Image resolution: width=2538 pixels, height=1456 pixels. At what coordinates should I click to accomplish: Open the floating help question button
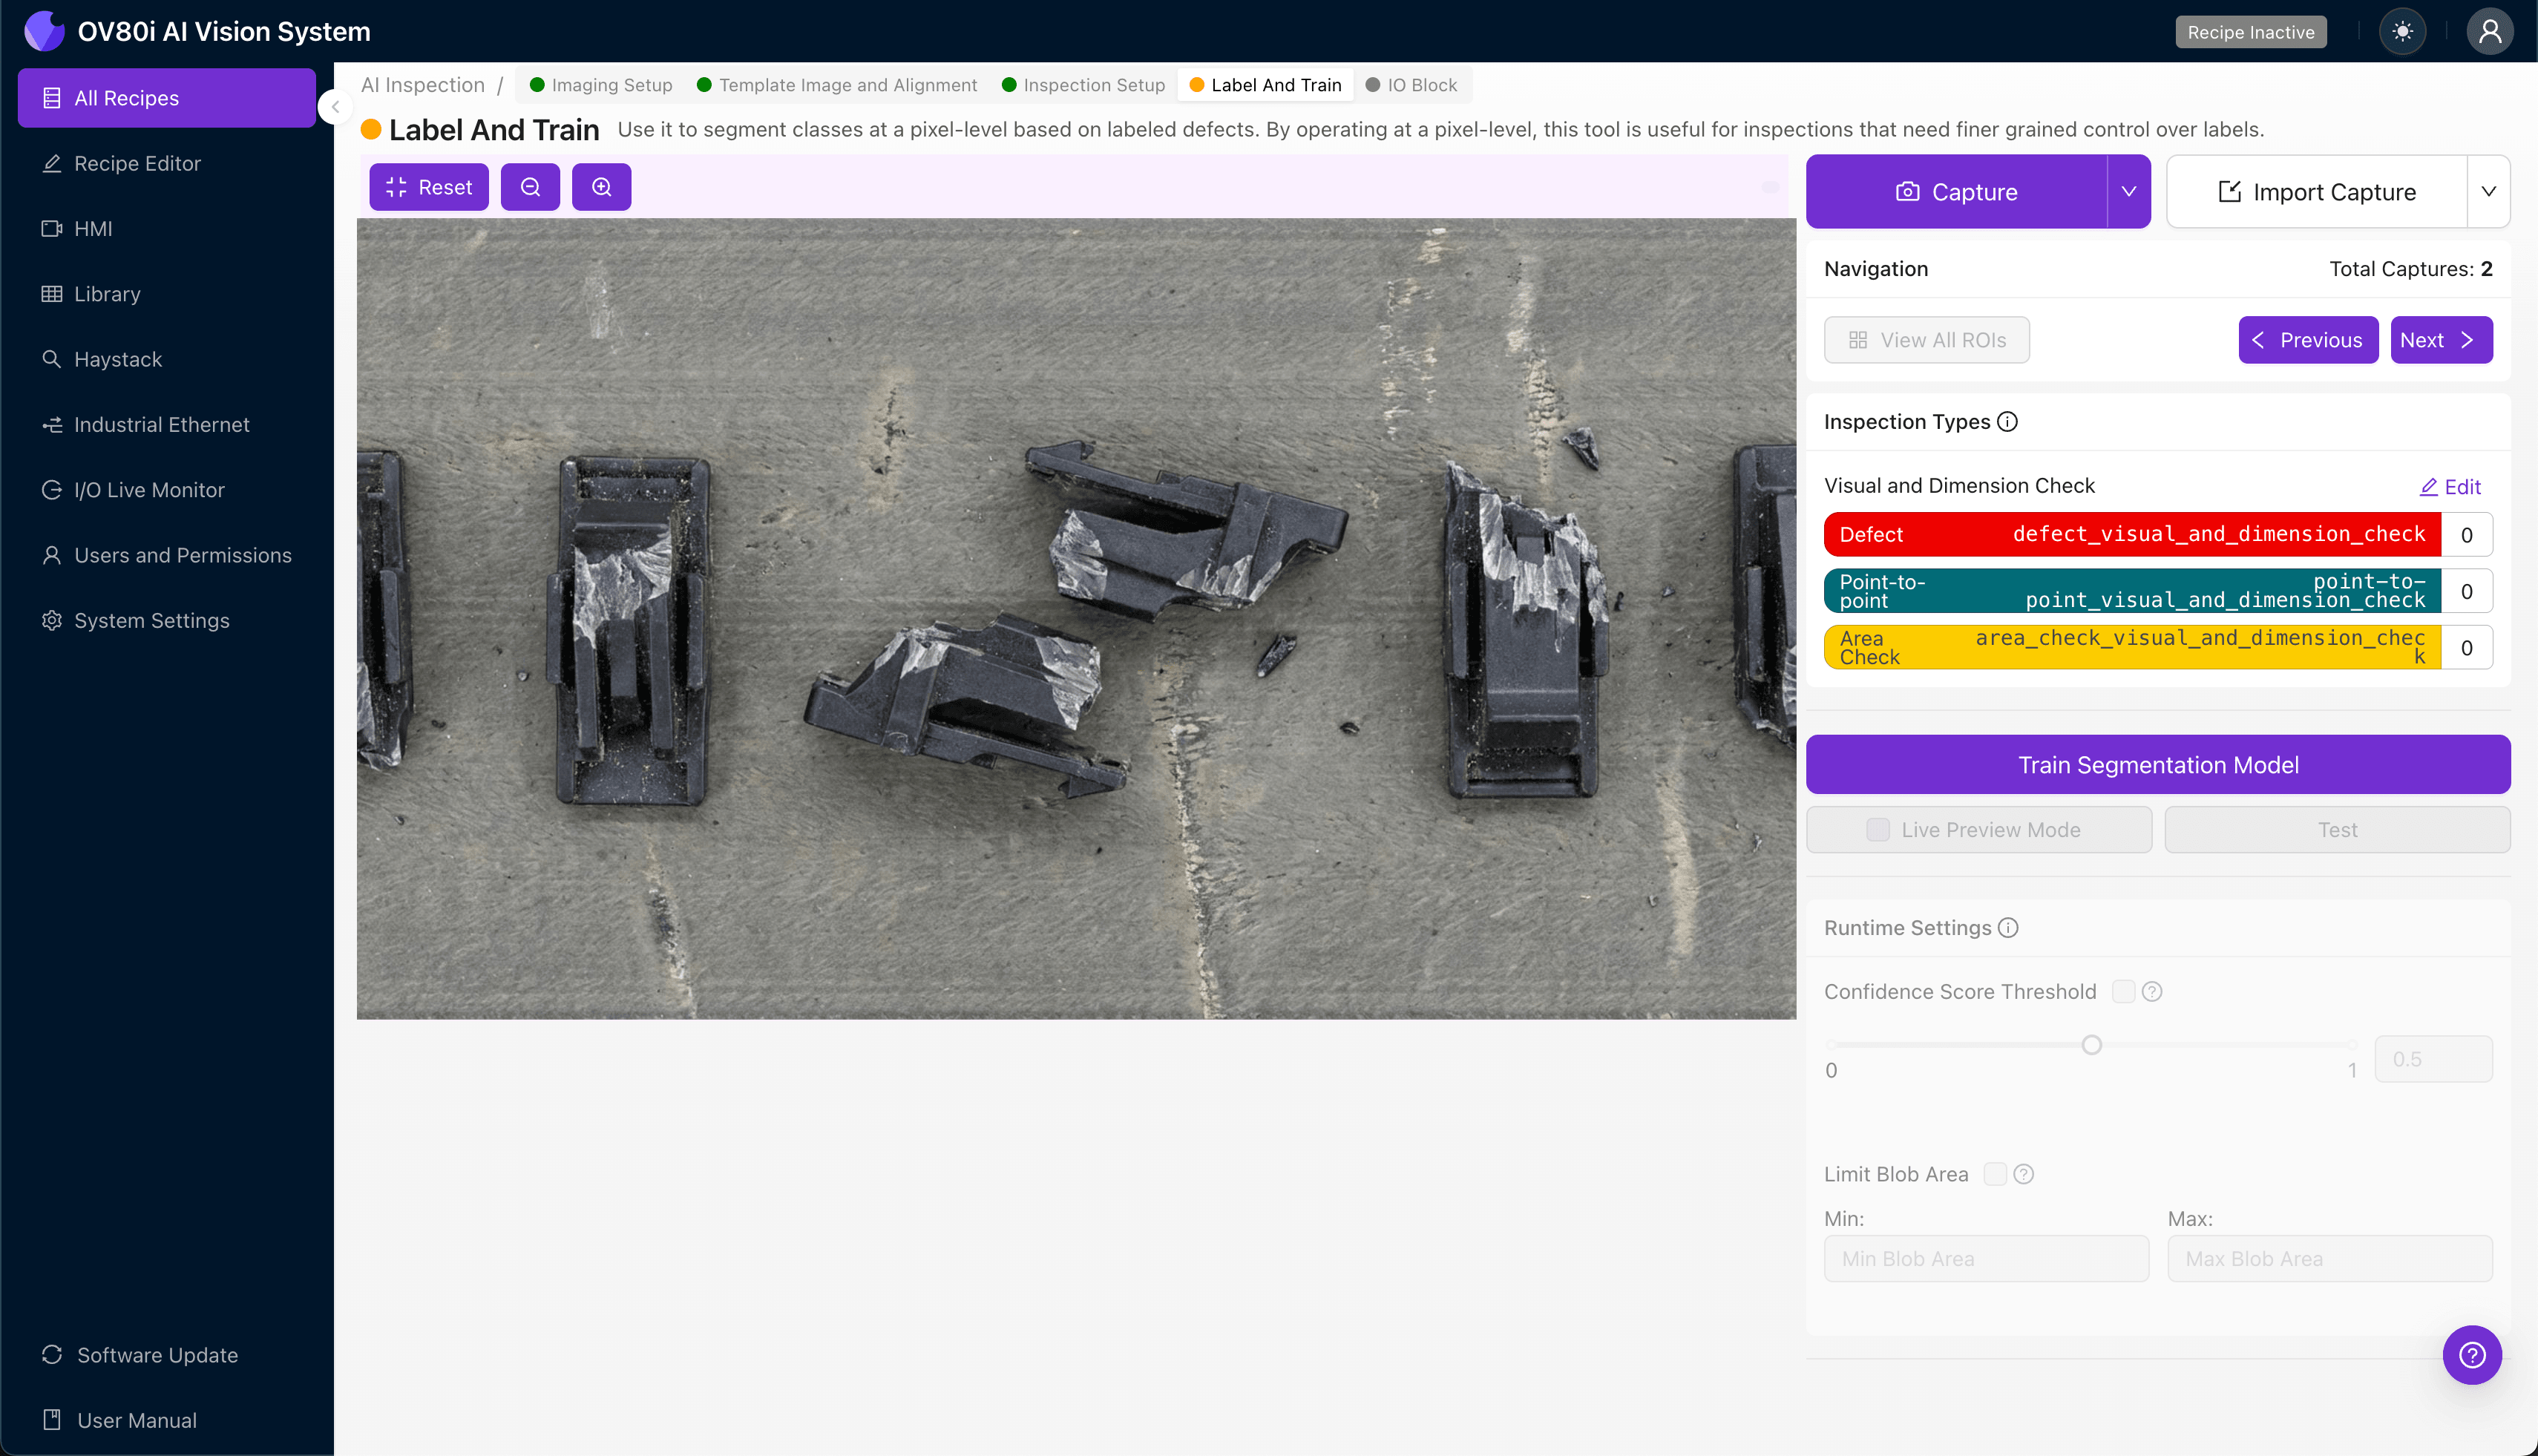pyautogui.click(x=2472, y=1355)
